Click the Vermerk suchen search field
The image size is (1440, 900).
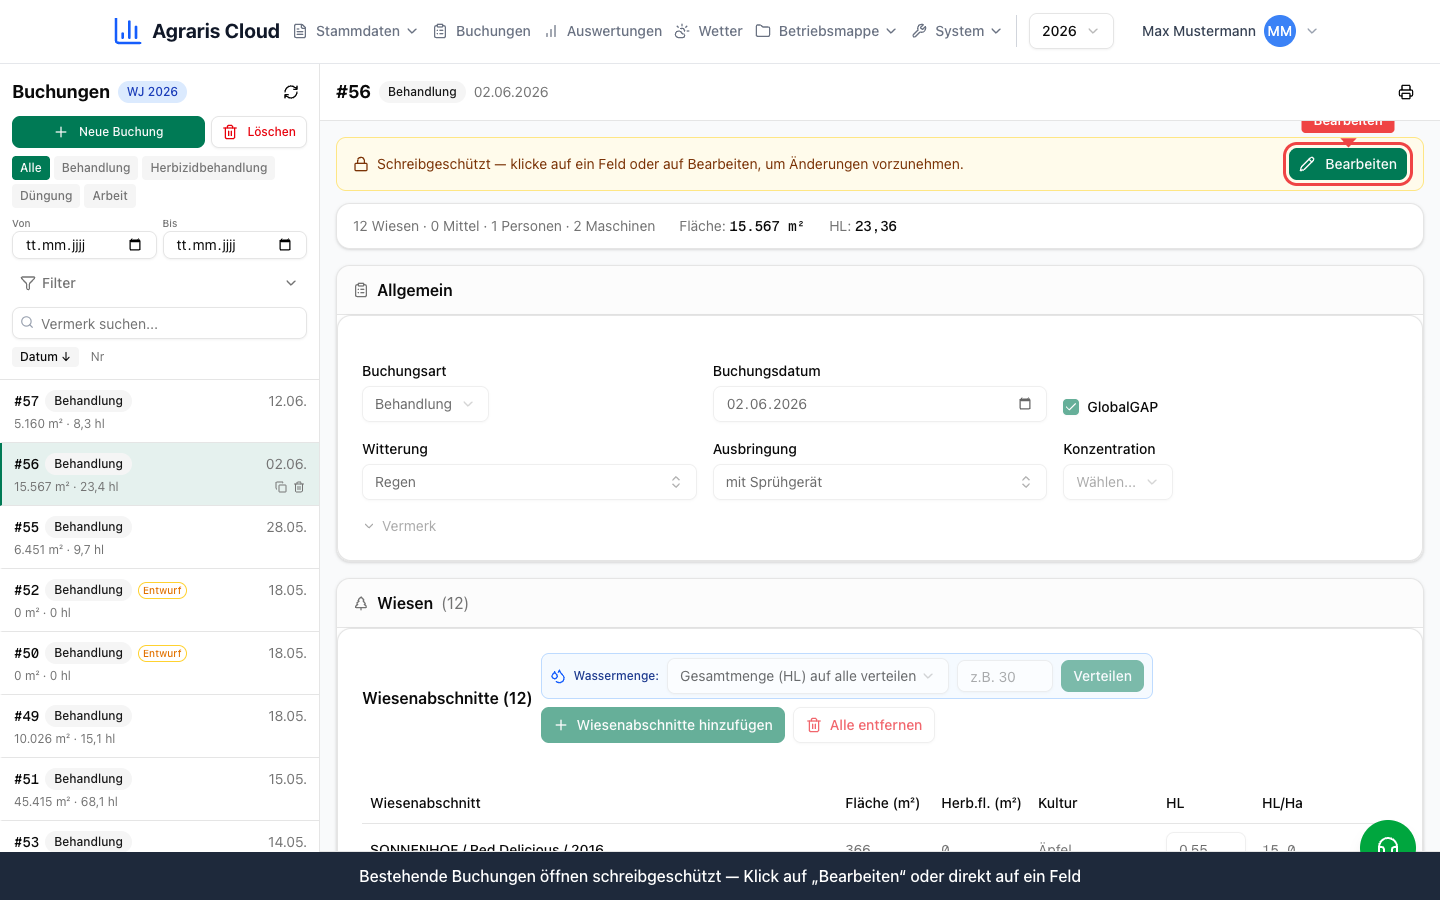159,323
